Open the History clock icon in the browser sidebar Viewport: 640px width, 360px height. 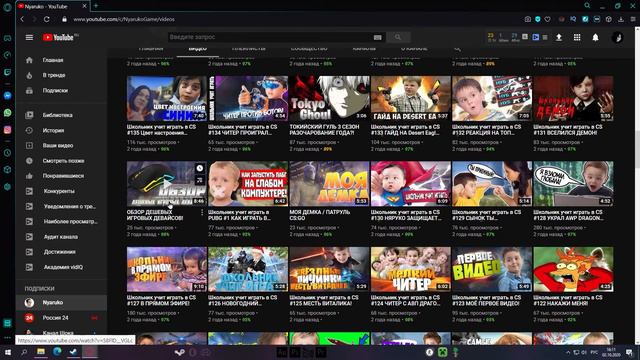(7, 153)
